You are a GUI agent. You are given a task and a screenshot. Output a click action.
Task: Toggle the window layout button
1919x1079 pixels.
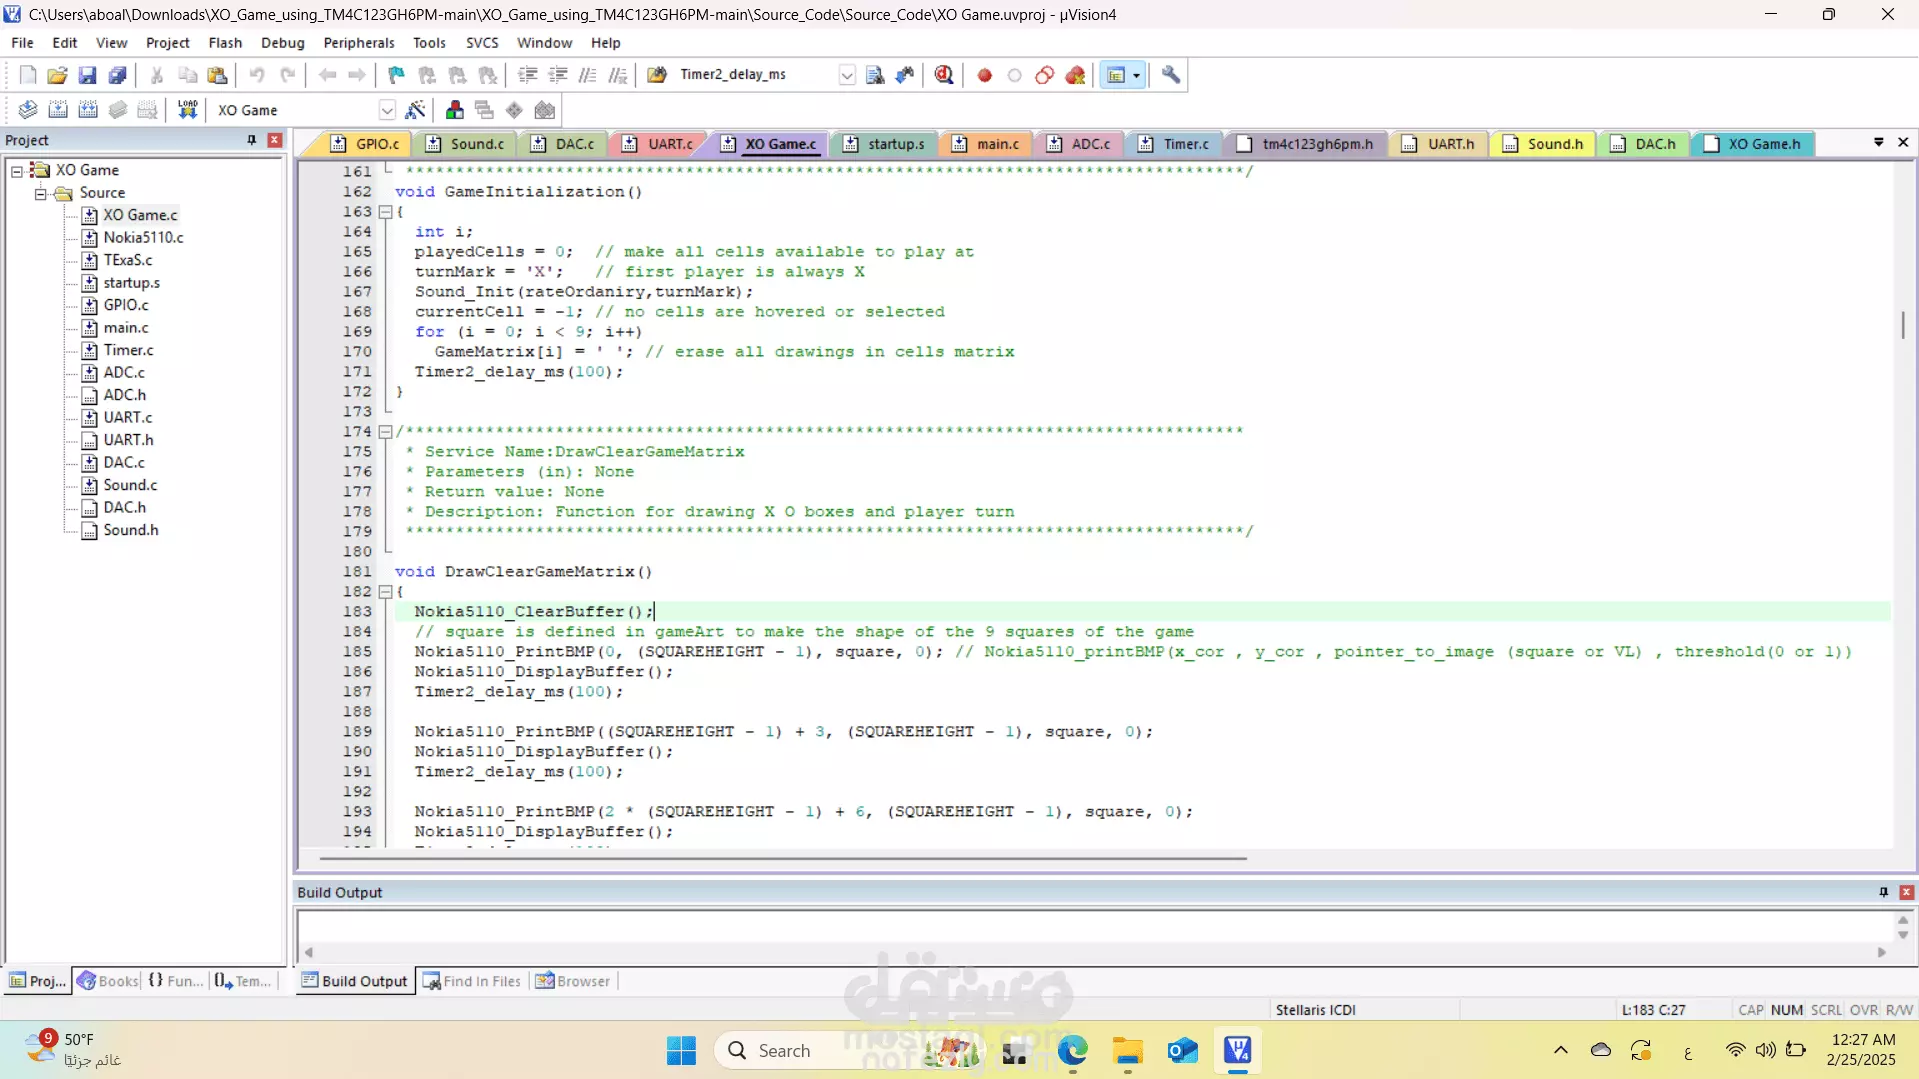pyautogui.click(x=1116, y=75)
